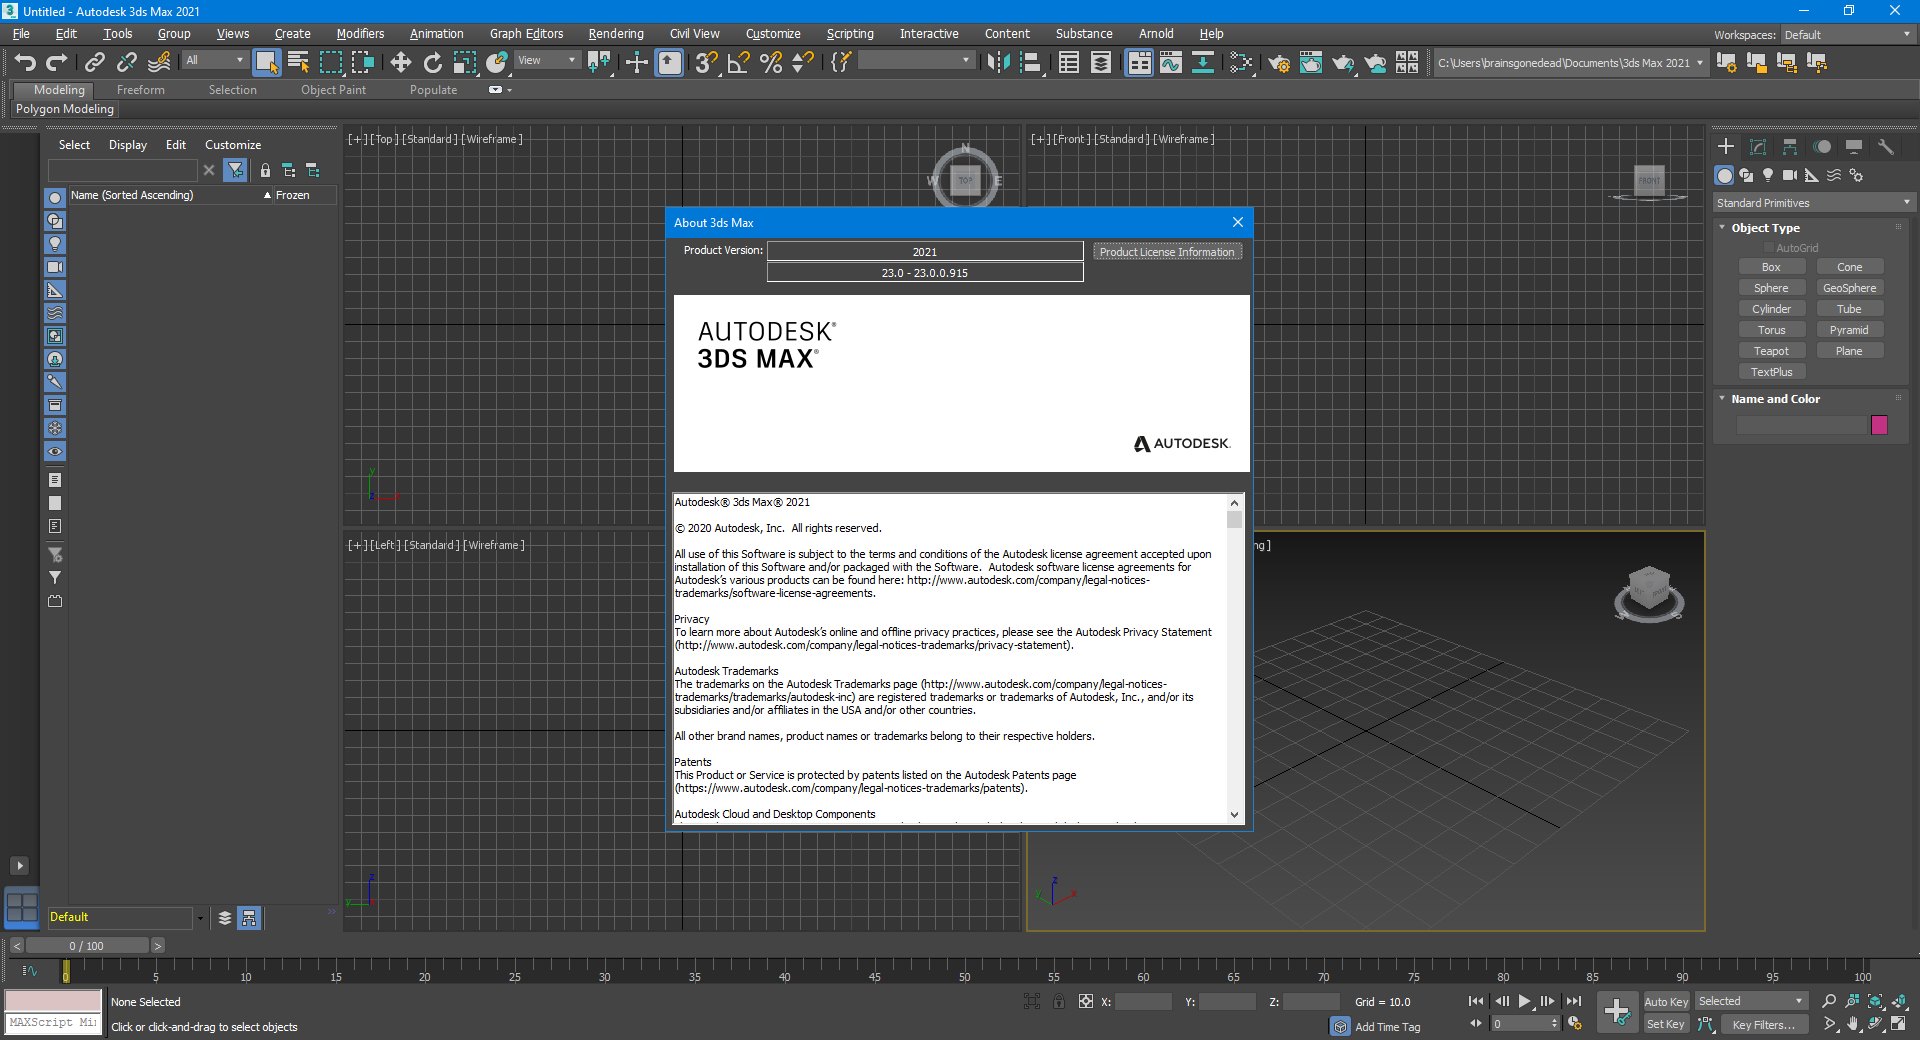Viewport: 1920px width, 1040px height.
Task: Click the pink object color swatch
Action: [x=1879, y=425]
